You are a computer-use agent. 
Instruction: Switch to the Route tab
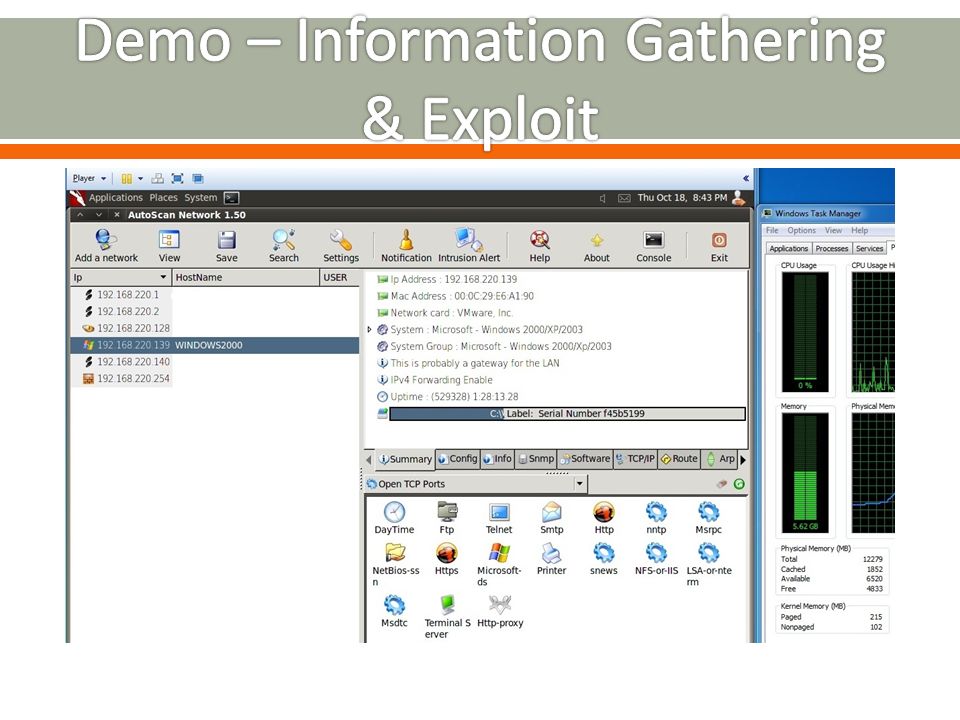[679, 459]
